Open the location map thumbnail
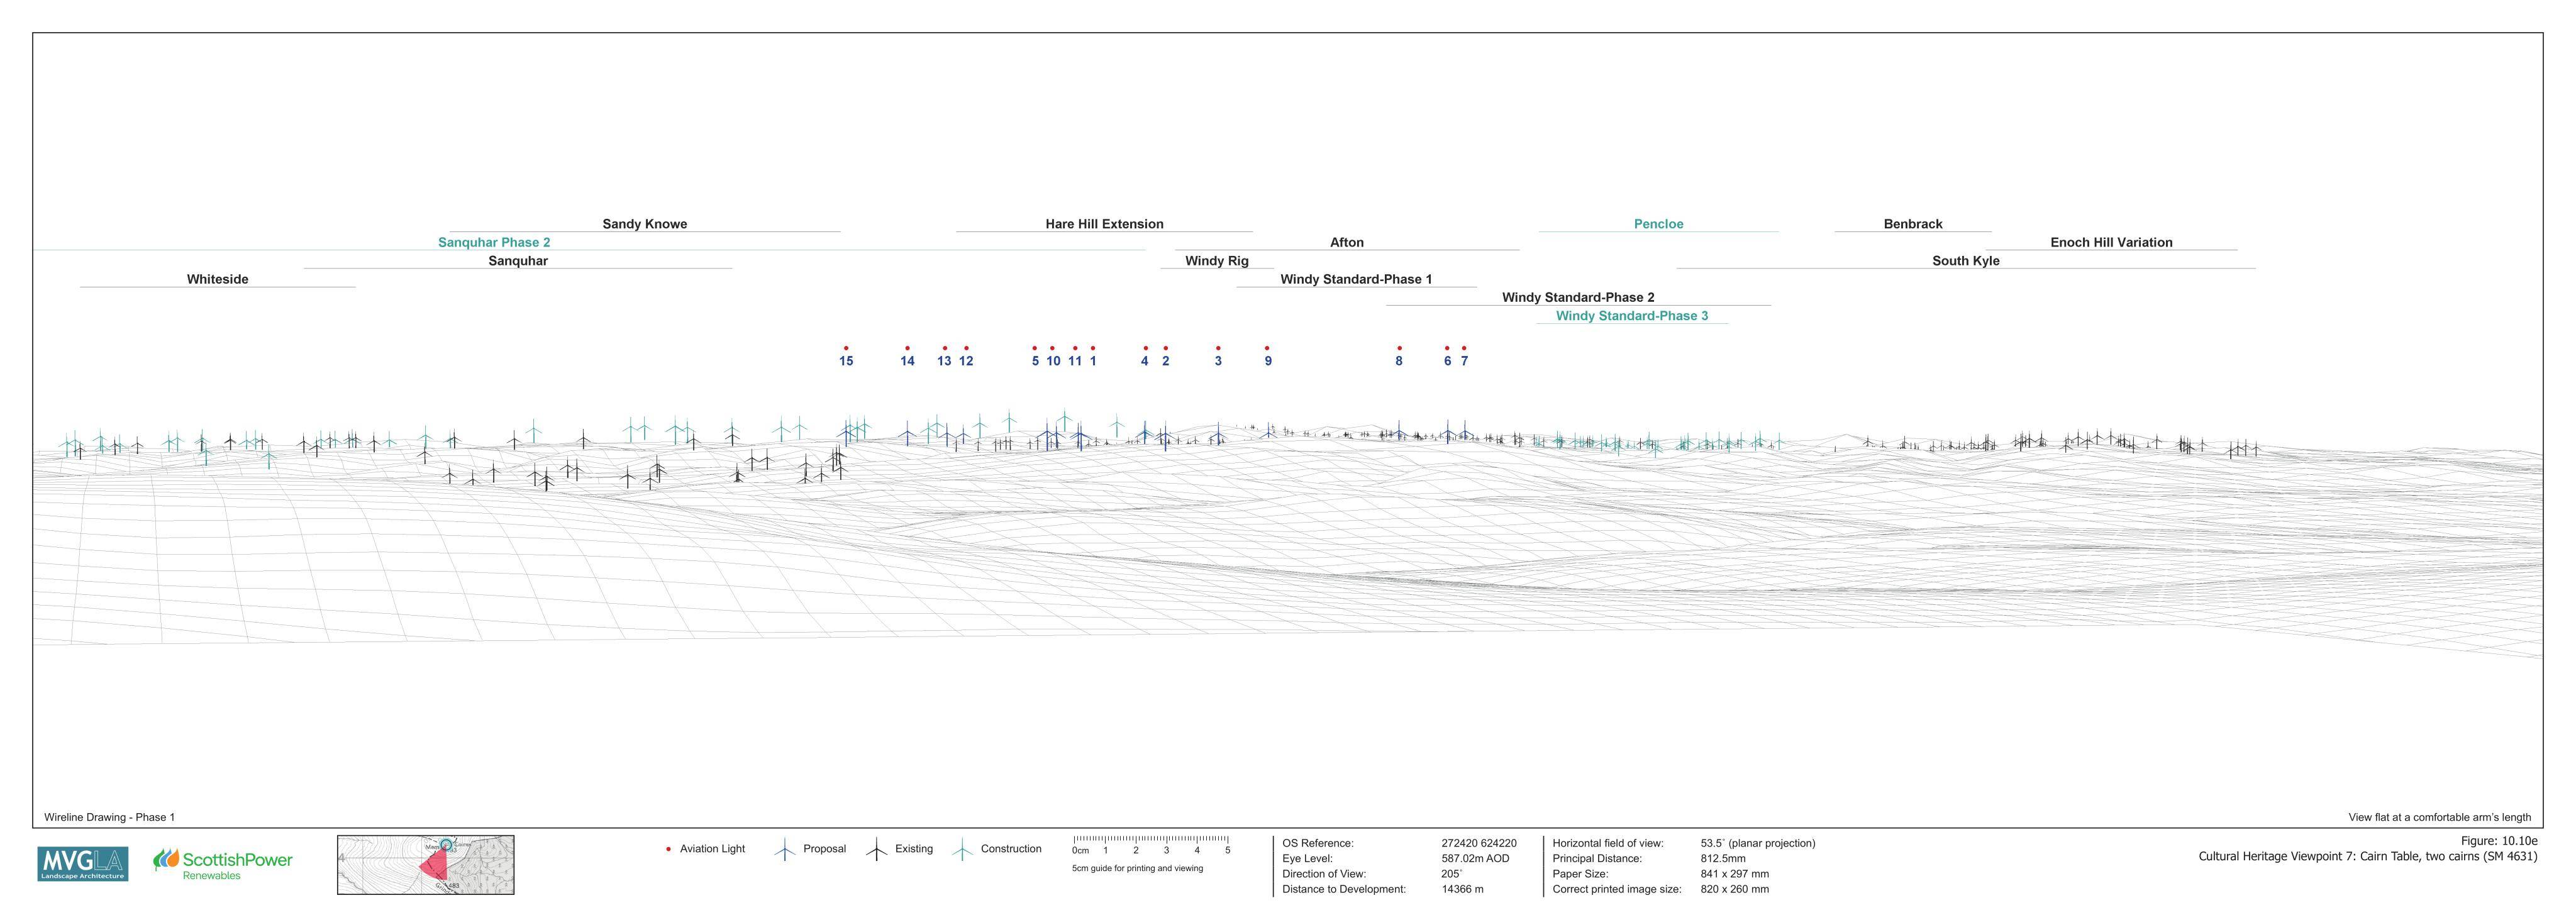The height and width of the screenshot is (910, 2576). 426,865
